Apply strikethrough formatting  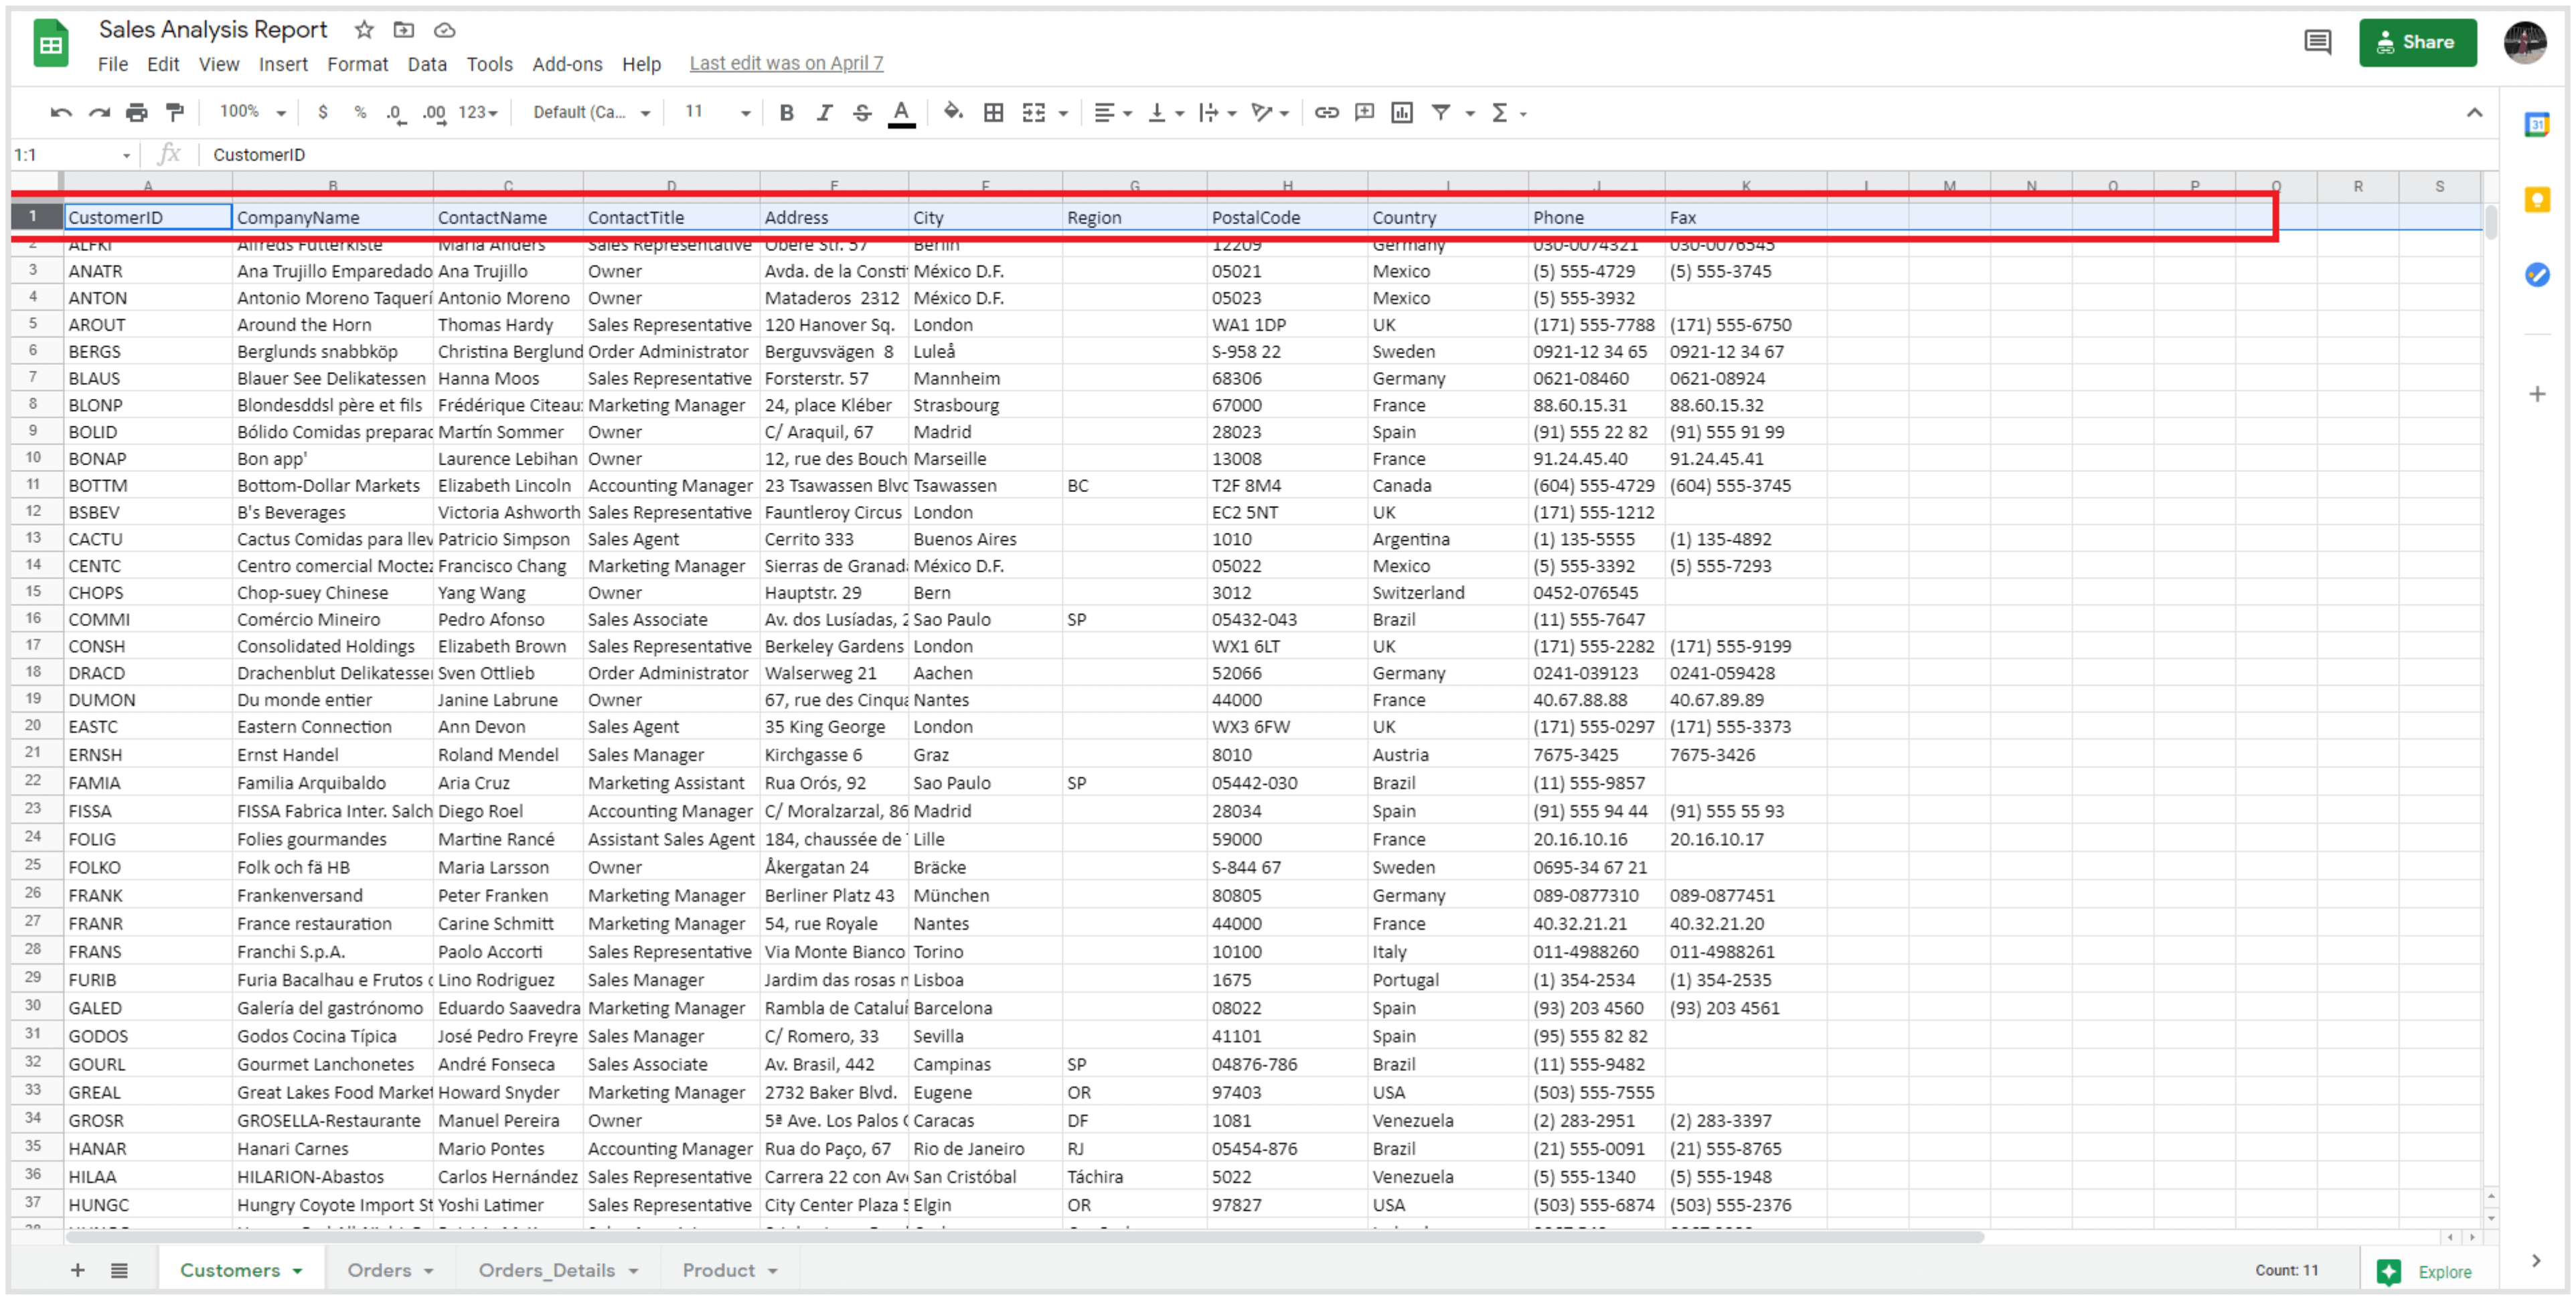click(x=861, y=112)
